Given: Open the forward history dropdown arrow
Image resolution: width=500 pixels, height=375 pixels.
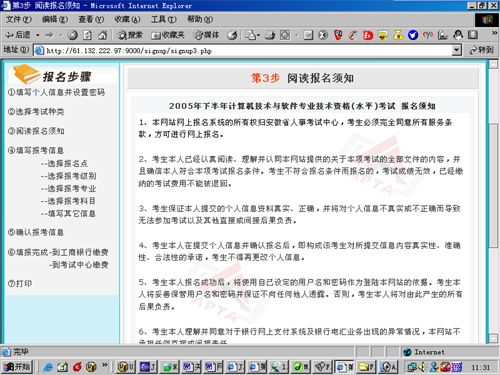Looking at the screenshot, I should [x=61, y=35].
